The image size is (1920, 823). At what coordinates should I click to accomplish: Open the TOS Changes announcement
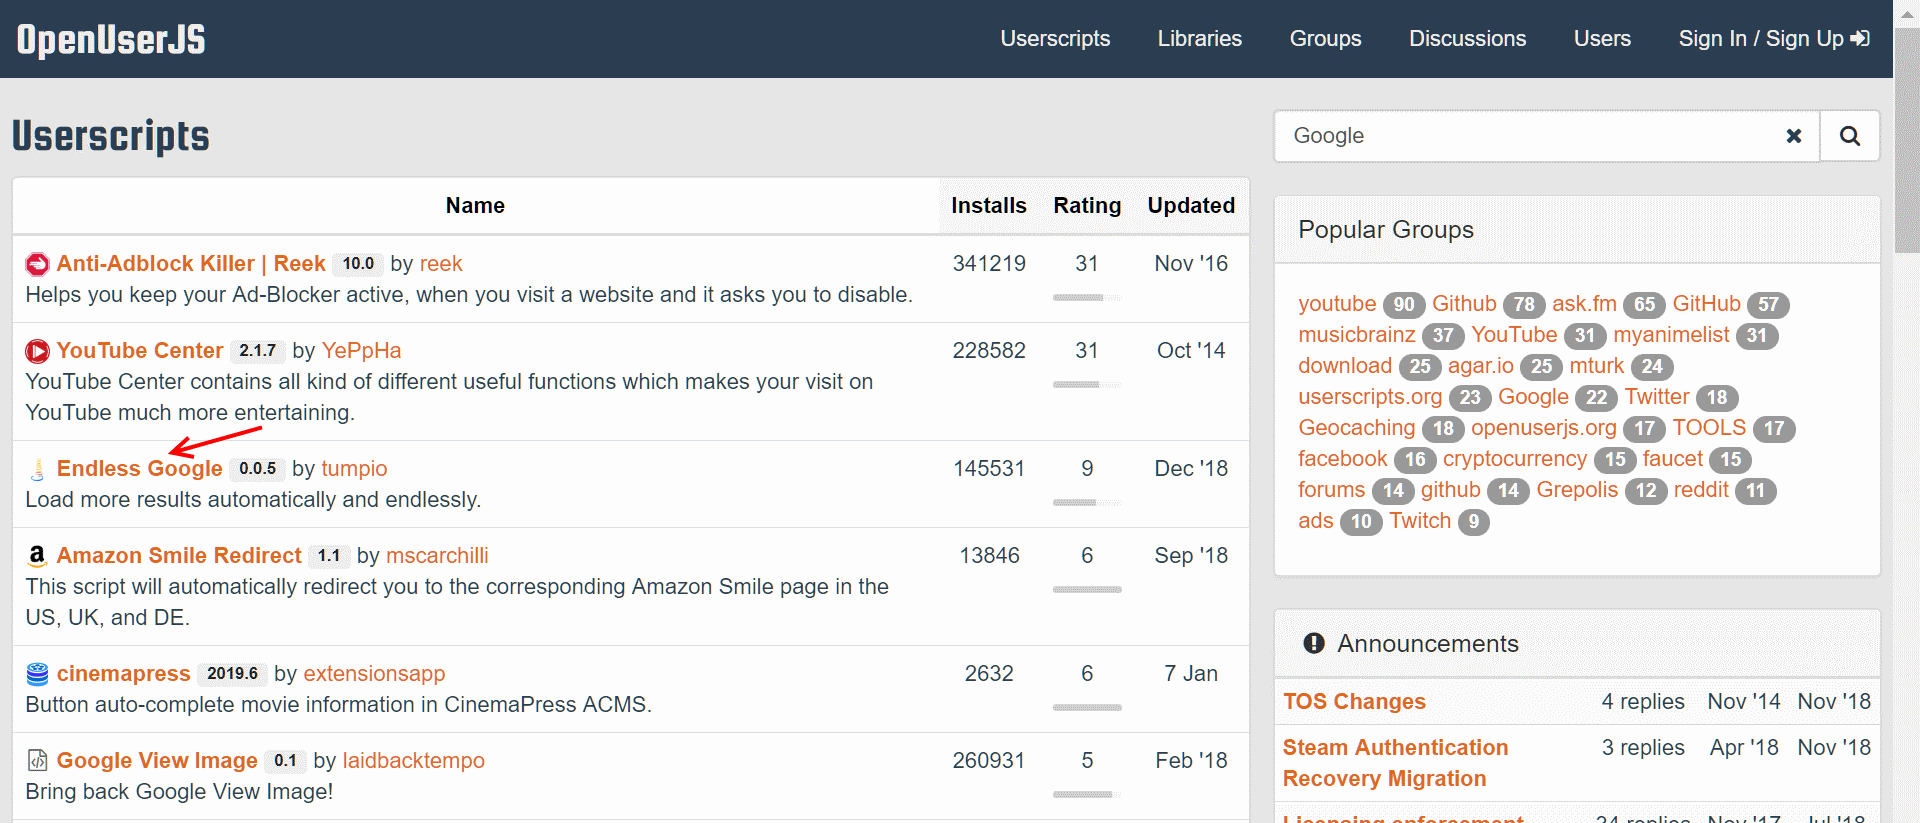coord(1354,702)
